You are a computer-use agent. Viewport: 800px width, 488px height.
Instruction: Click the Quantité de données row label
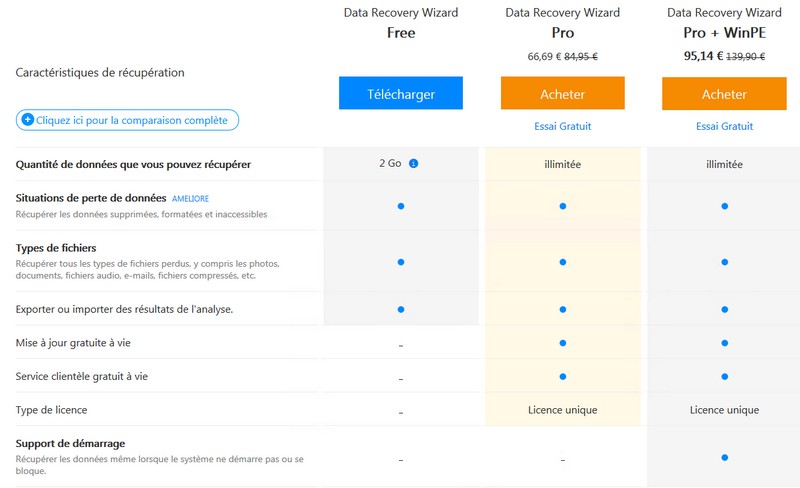[x=133, y=164]
